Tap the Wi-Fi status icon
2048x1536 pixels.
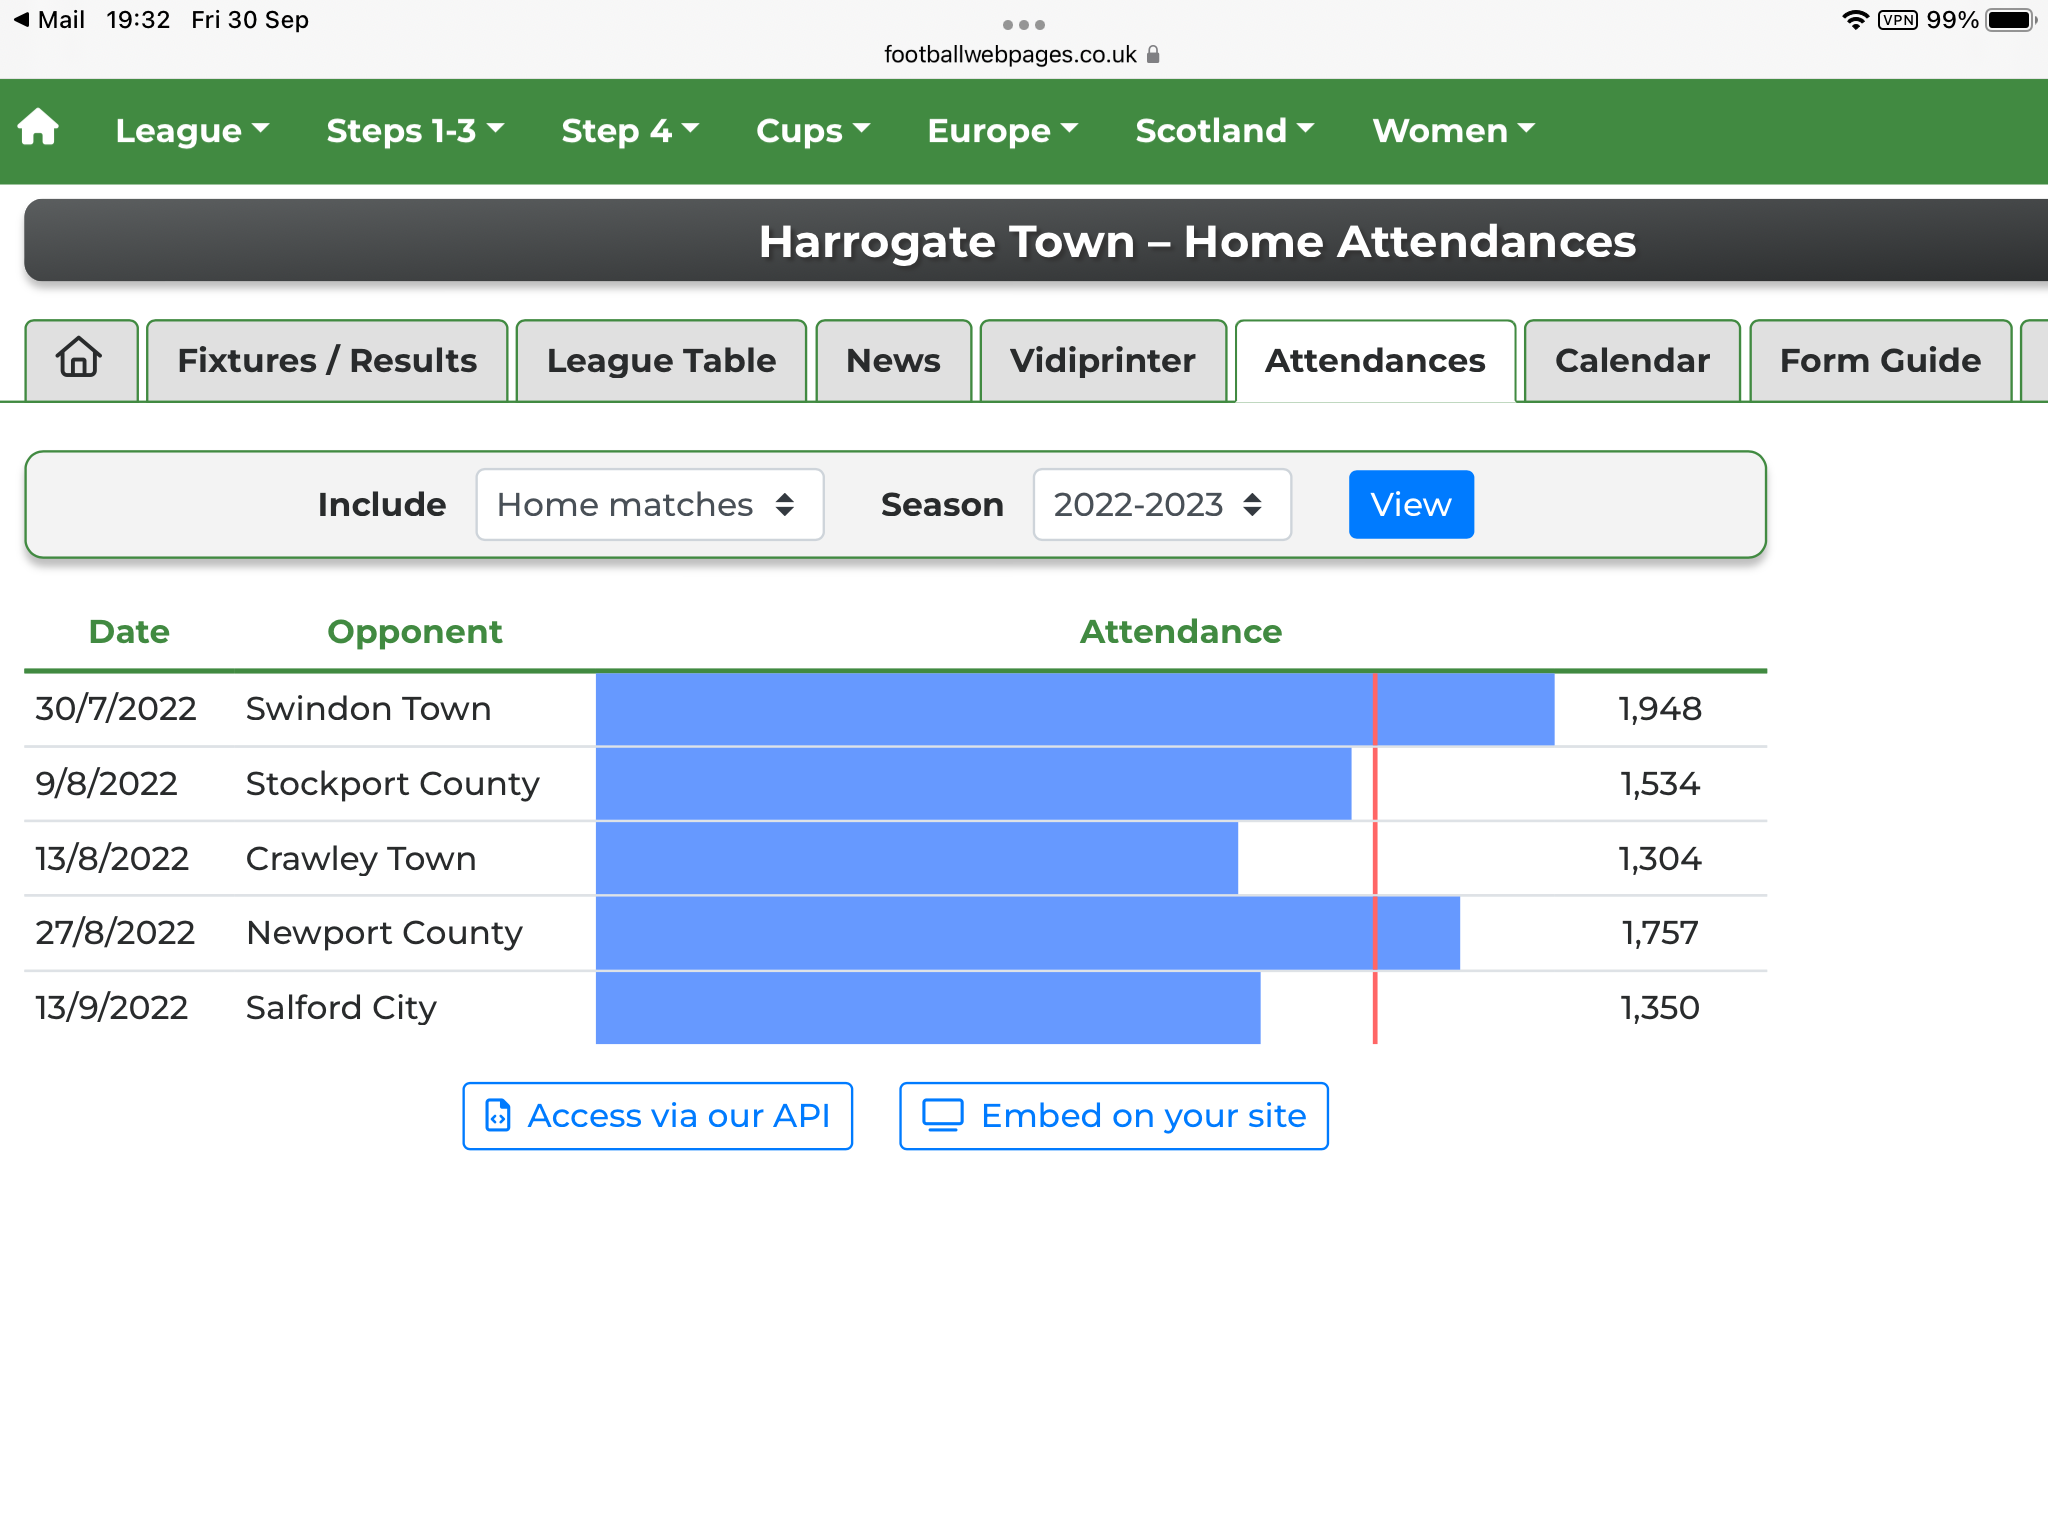pos(1855,20)
